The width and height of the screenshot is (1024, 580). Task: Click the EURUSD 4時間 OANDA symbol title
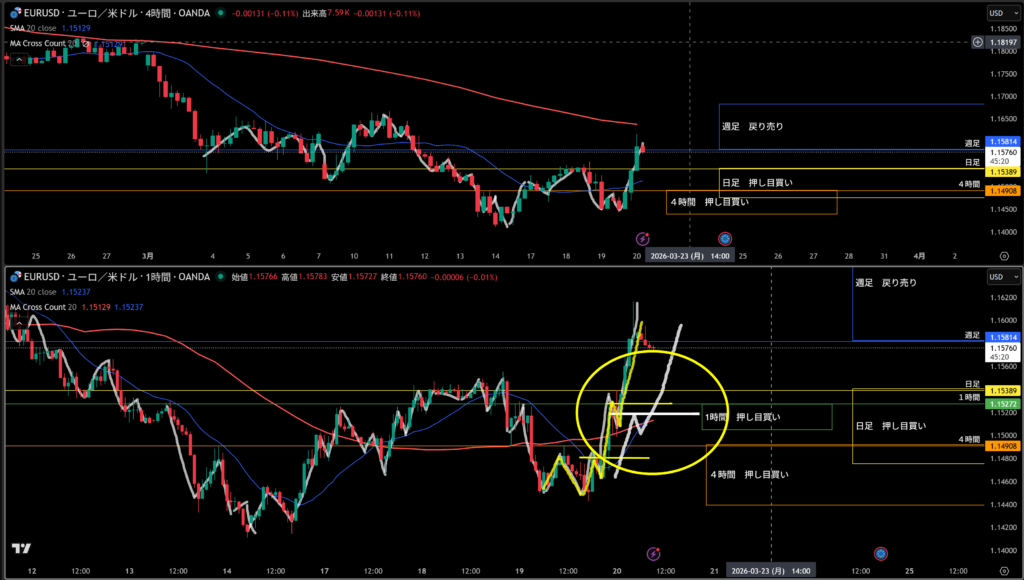pyautogui.click(x=115, y=14)
